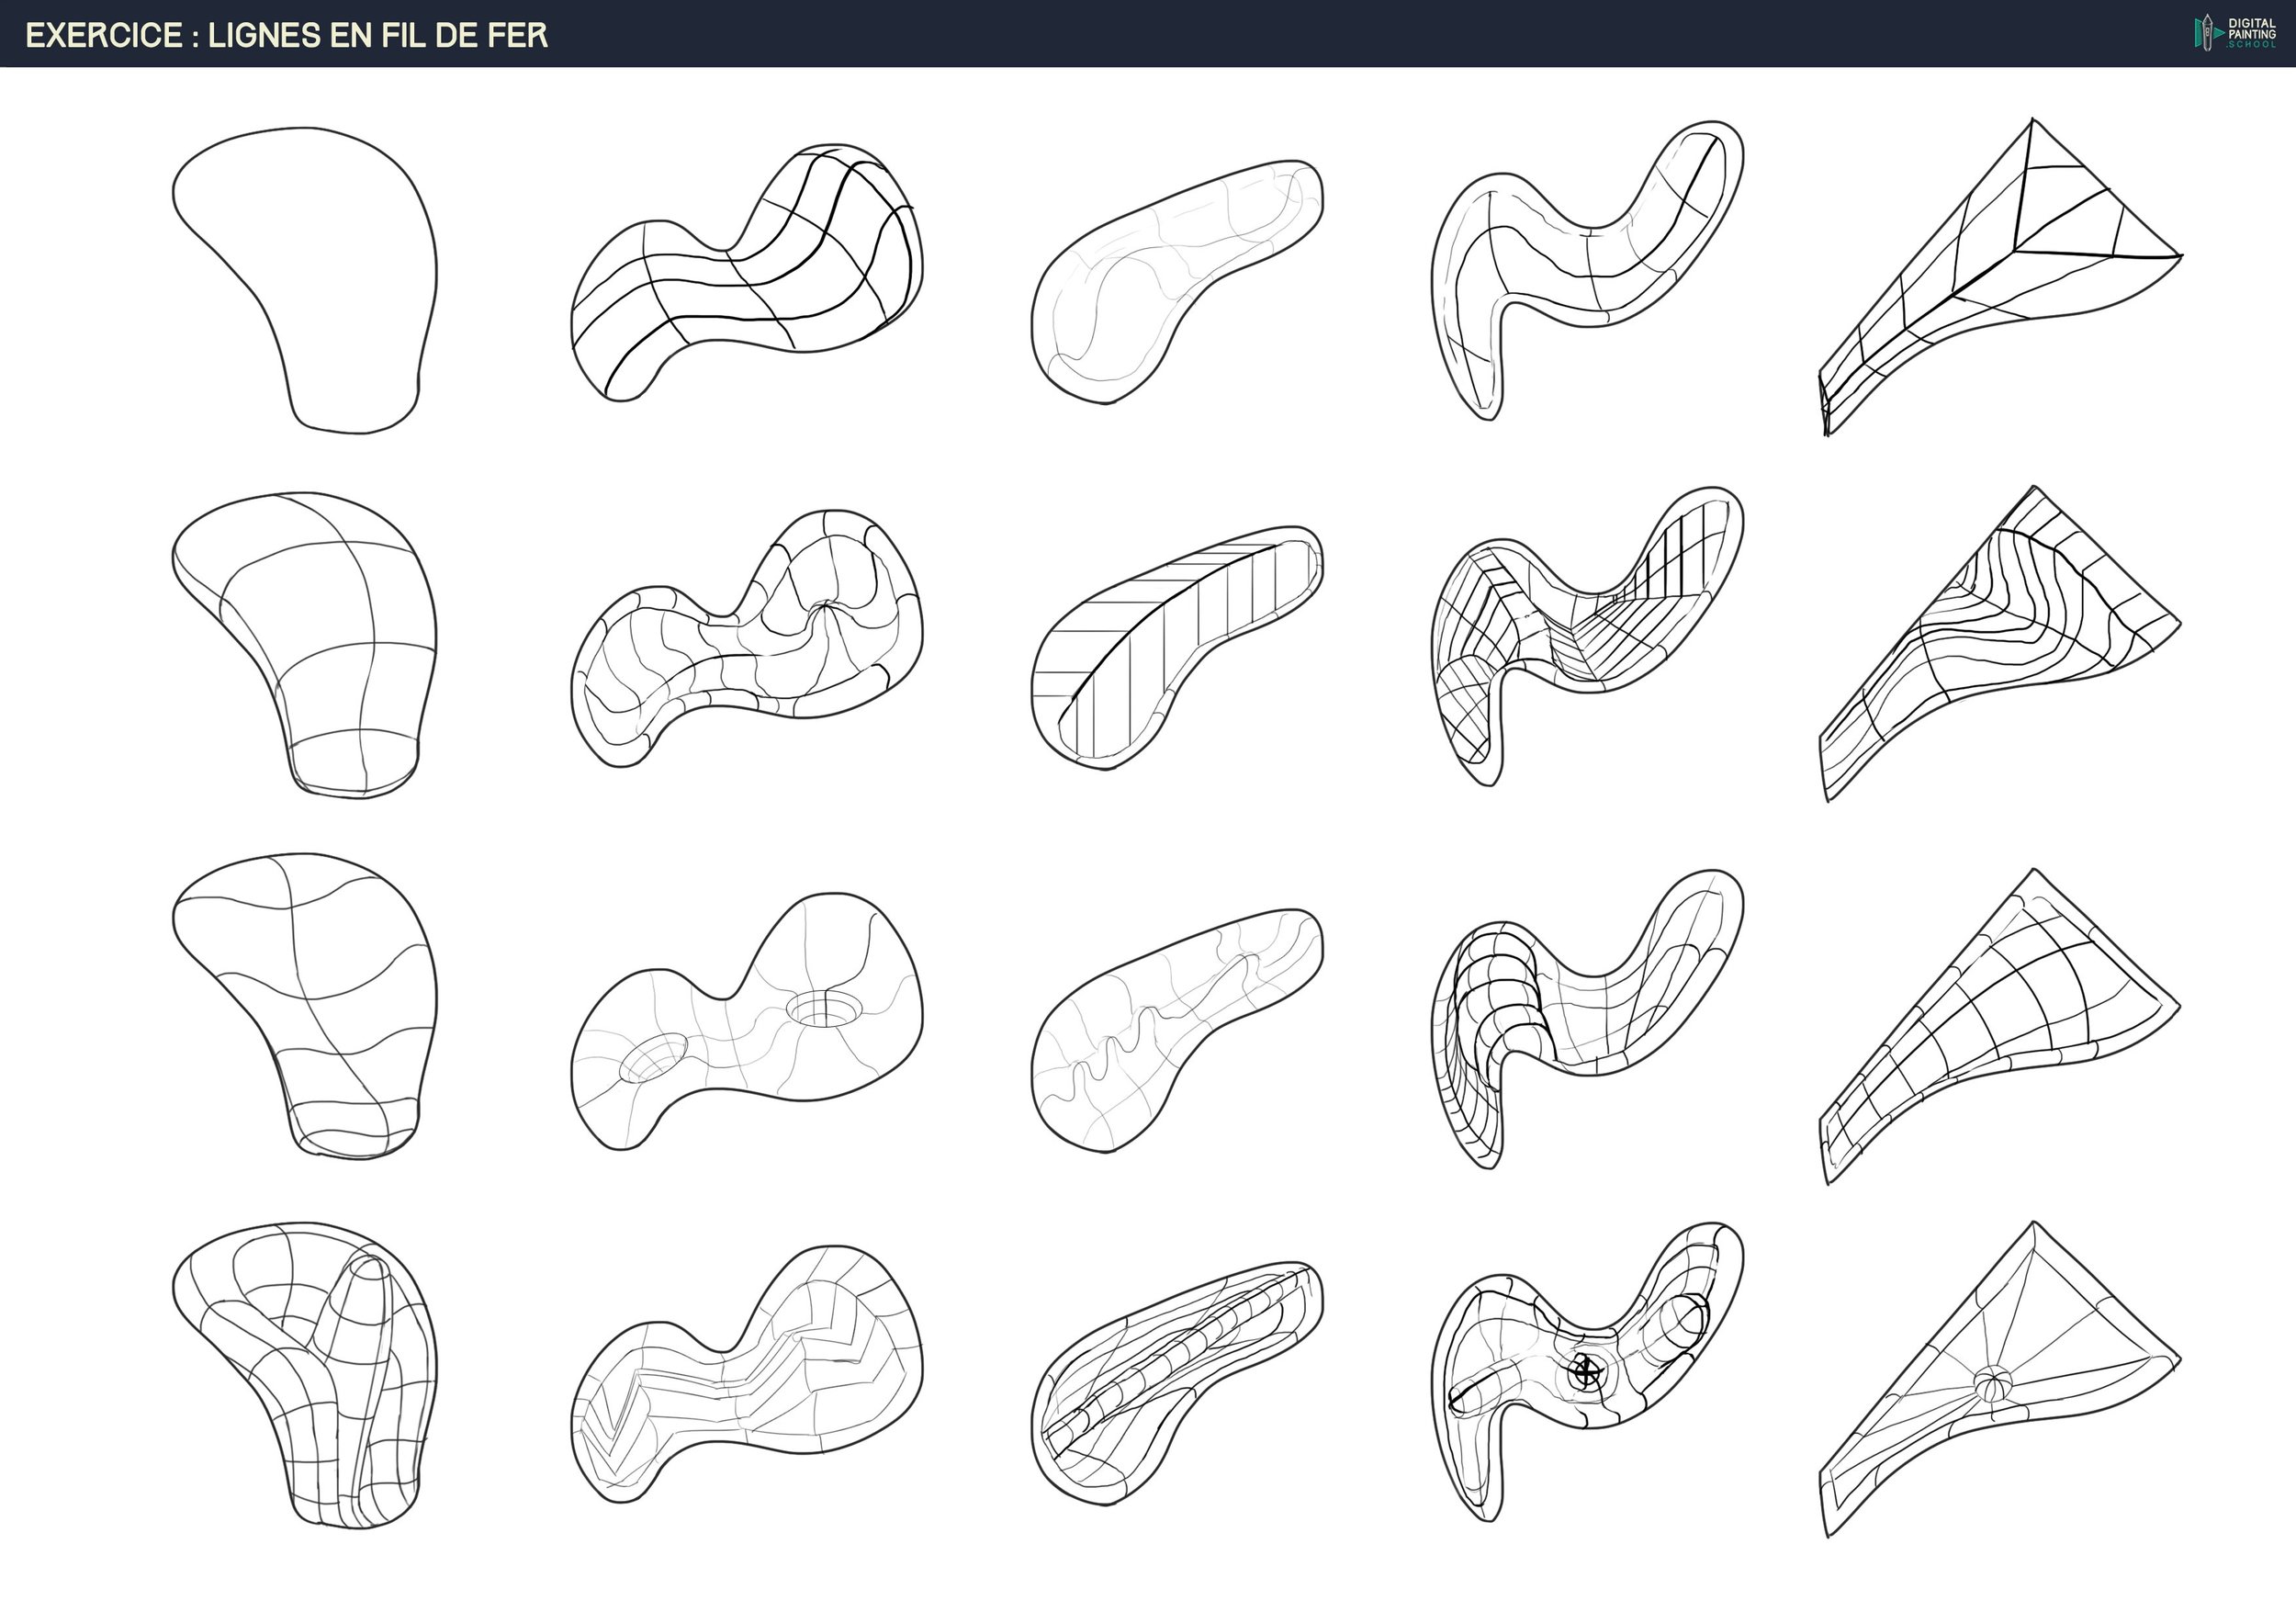This screenshot has width=2296, height=1623.
Task: Click the black crossed circle on the S-shape
Action: [x=1586, y=1371]
